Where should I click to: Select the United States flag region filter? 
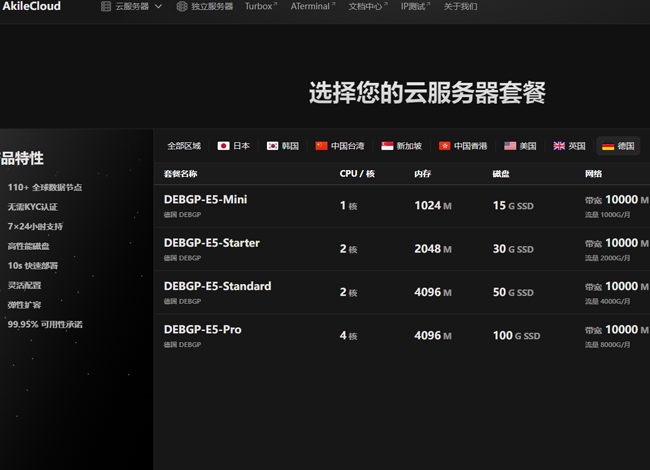[510, 146]
